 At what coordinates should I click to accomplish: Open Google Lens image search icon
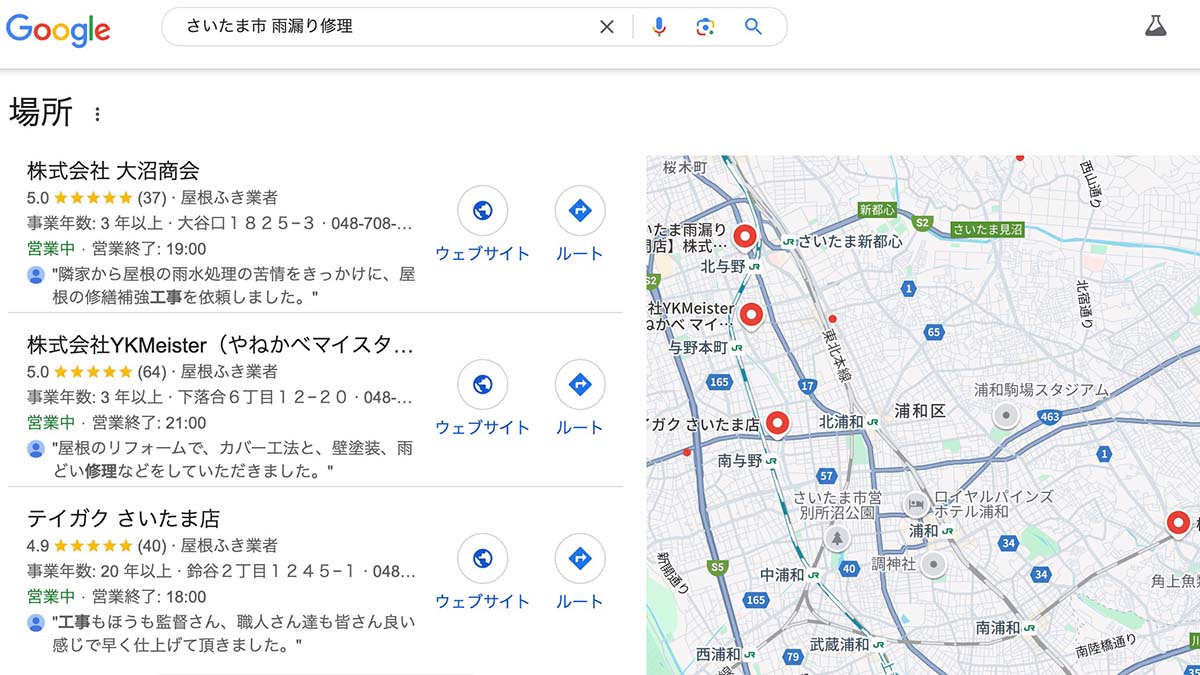(706, 27)
